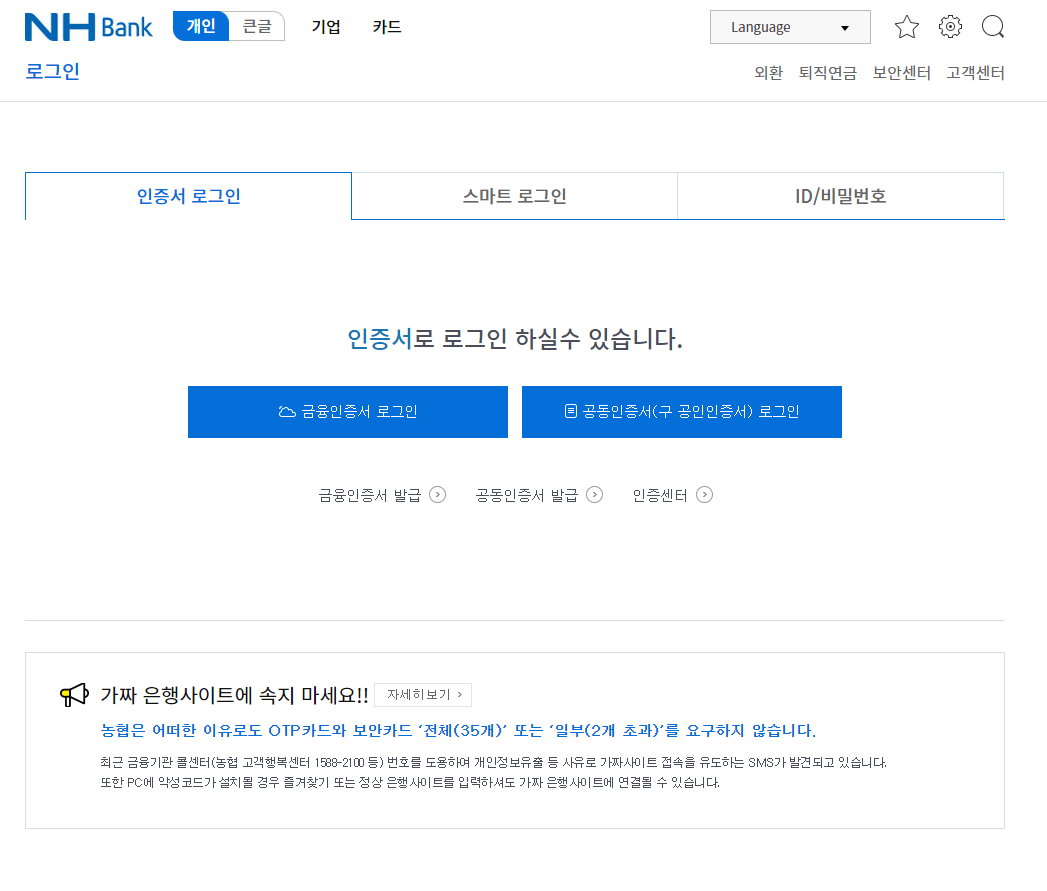The height and width of the screenshot is (891, 1047).
Task: Expand the 공동인증서 발급 chevron
Action: coord(594,494)
